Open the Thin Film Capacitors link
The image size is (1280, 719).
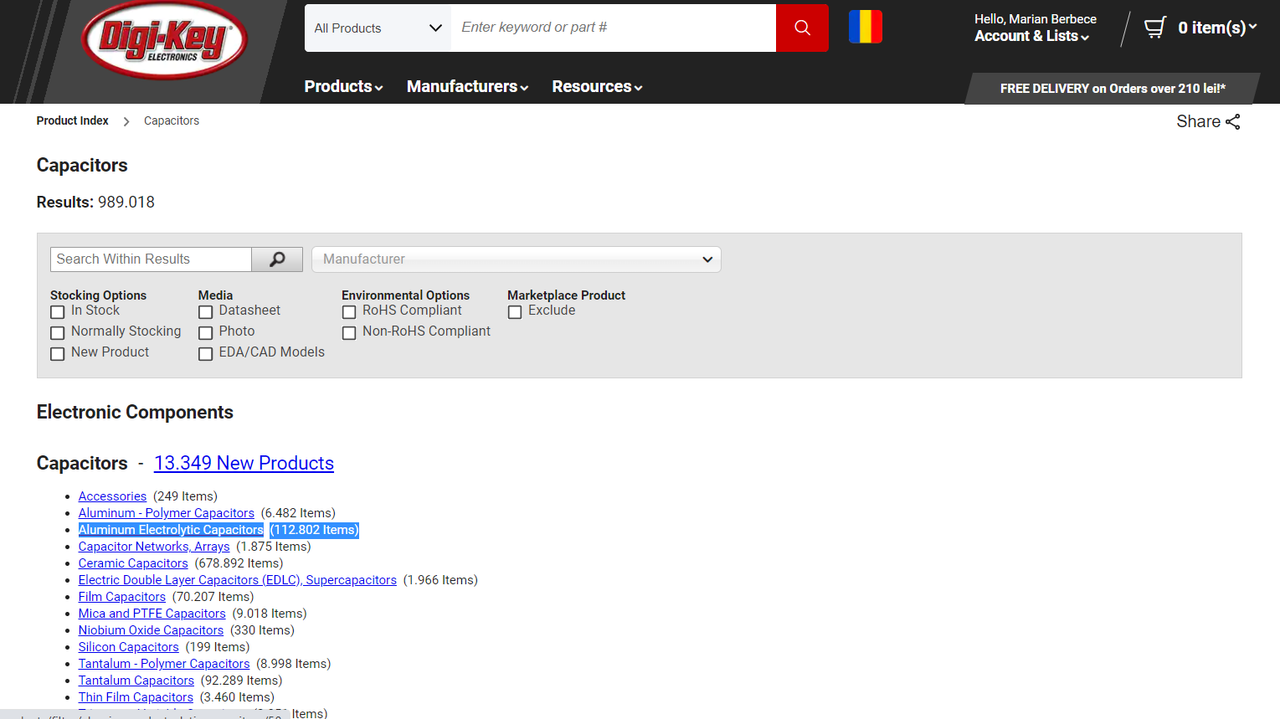(x=136, y=697)
